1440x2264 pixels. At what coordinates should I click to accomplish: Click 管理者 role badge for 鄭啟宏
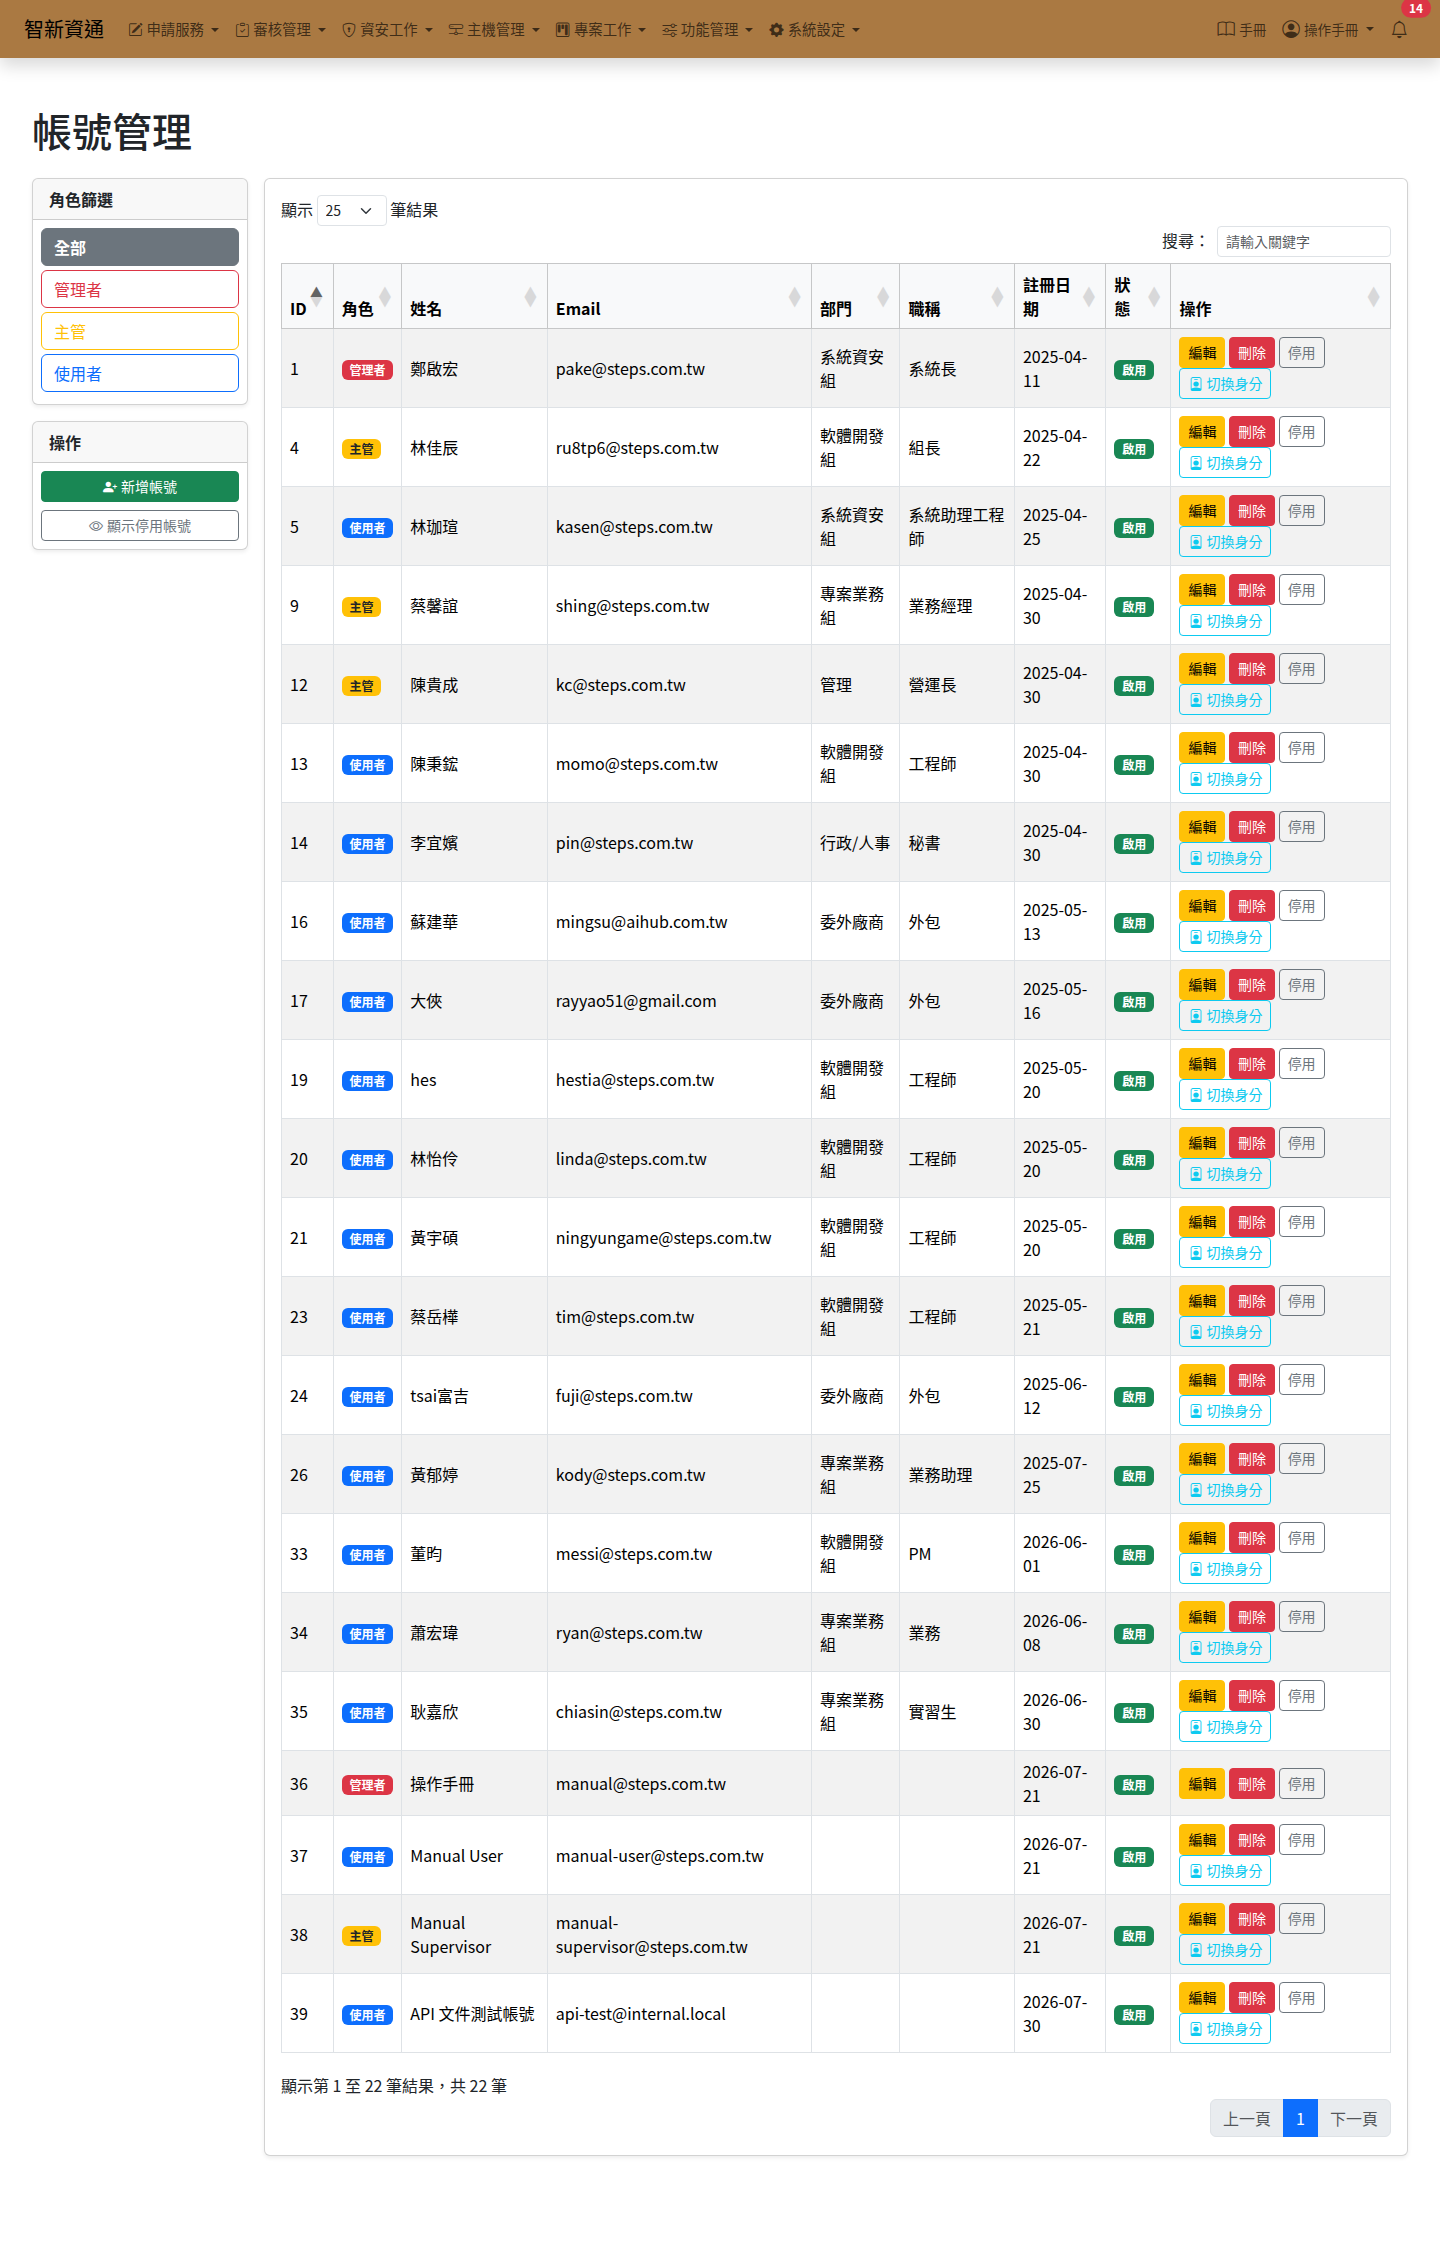coord(367,370)
